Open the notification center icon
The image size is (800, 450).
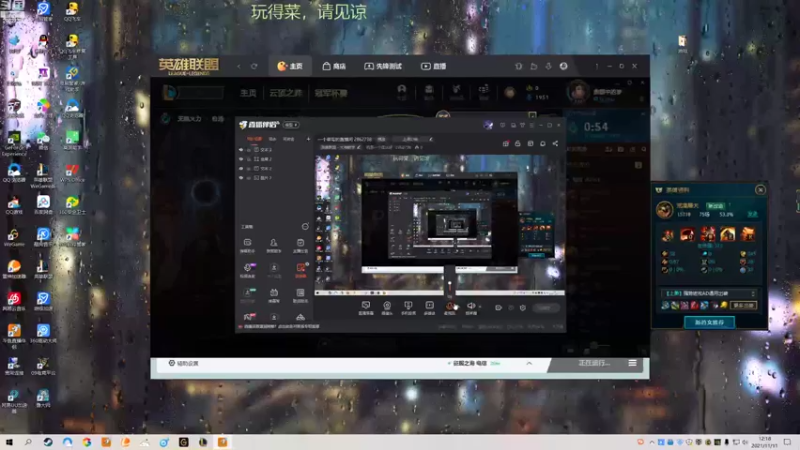(x=787, y=442)
